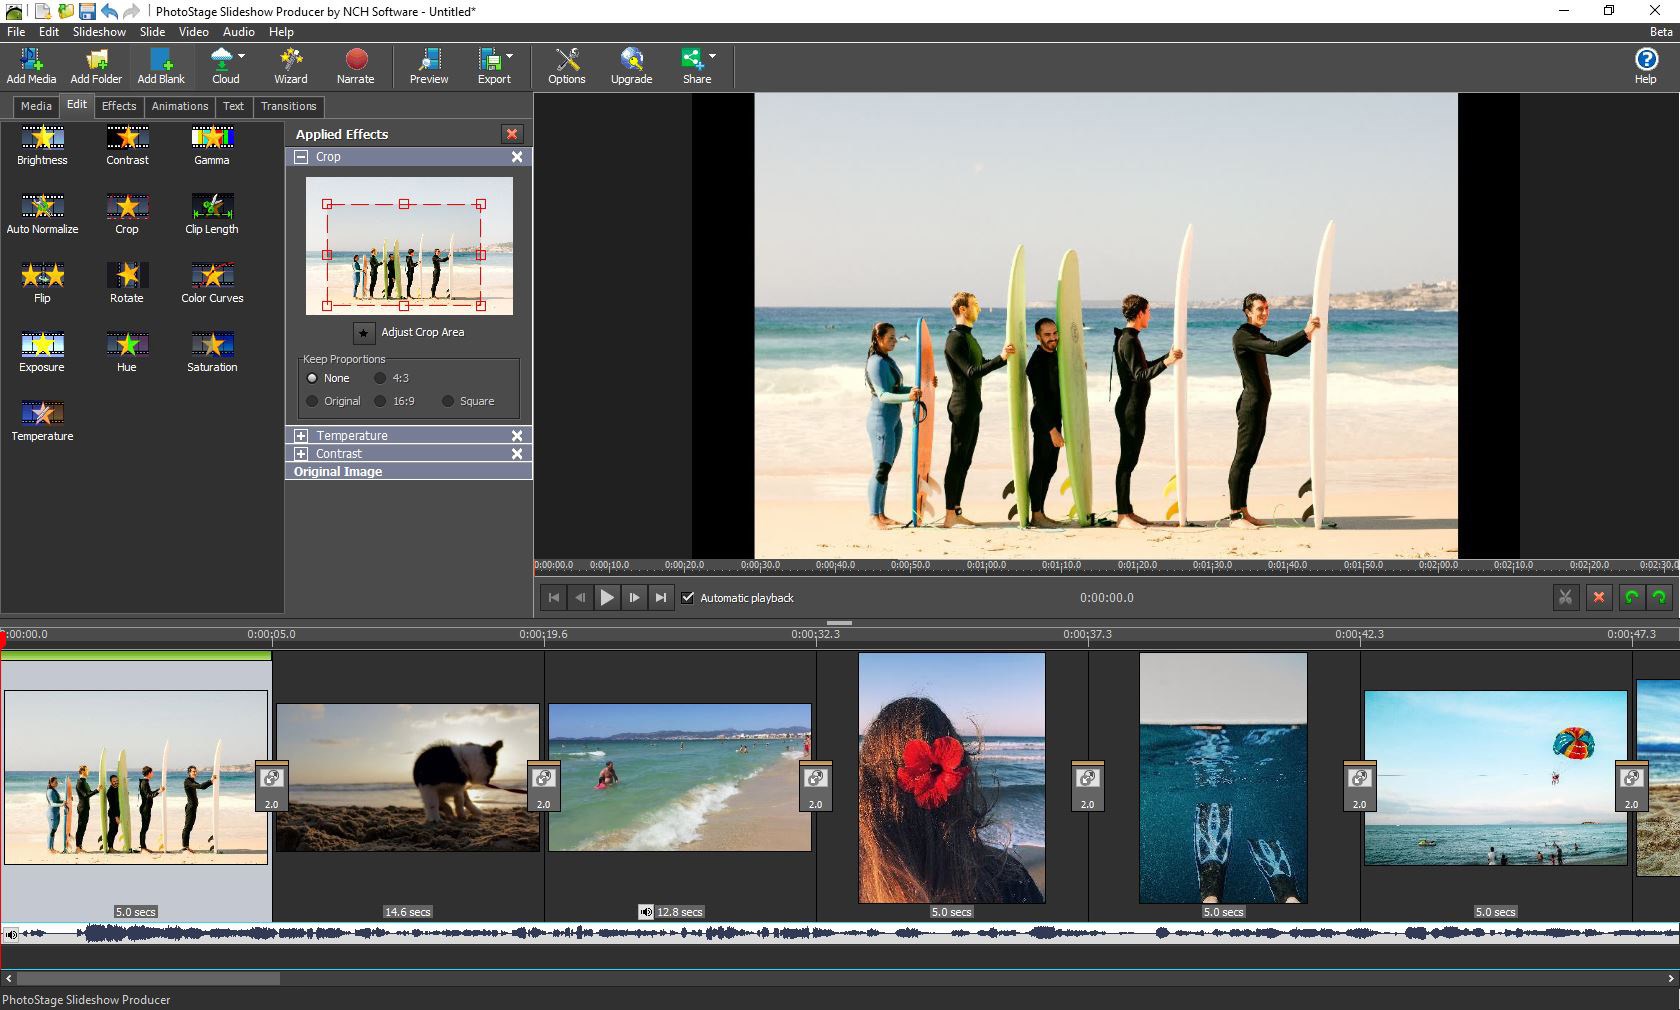Click the Adjust Crop Area button
Screen dimensions: 1680x1010
pos(364,333)
